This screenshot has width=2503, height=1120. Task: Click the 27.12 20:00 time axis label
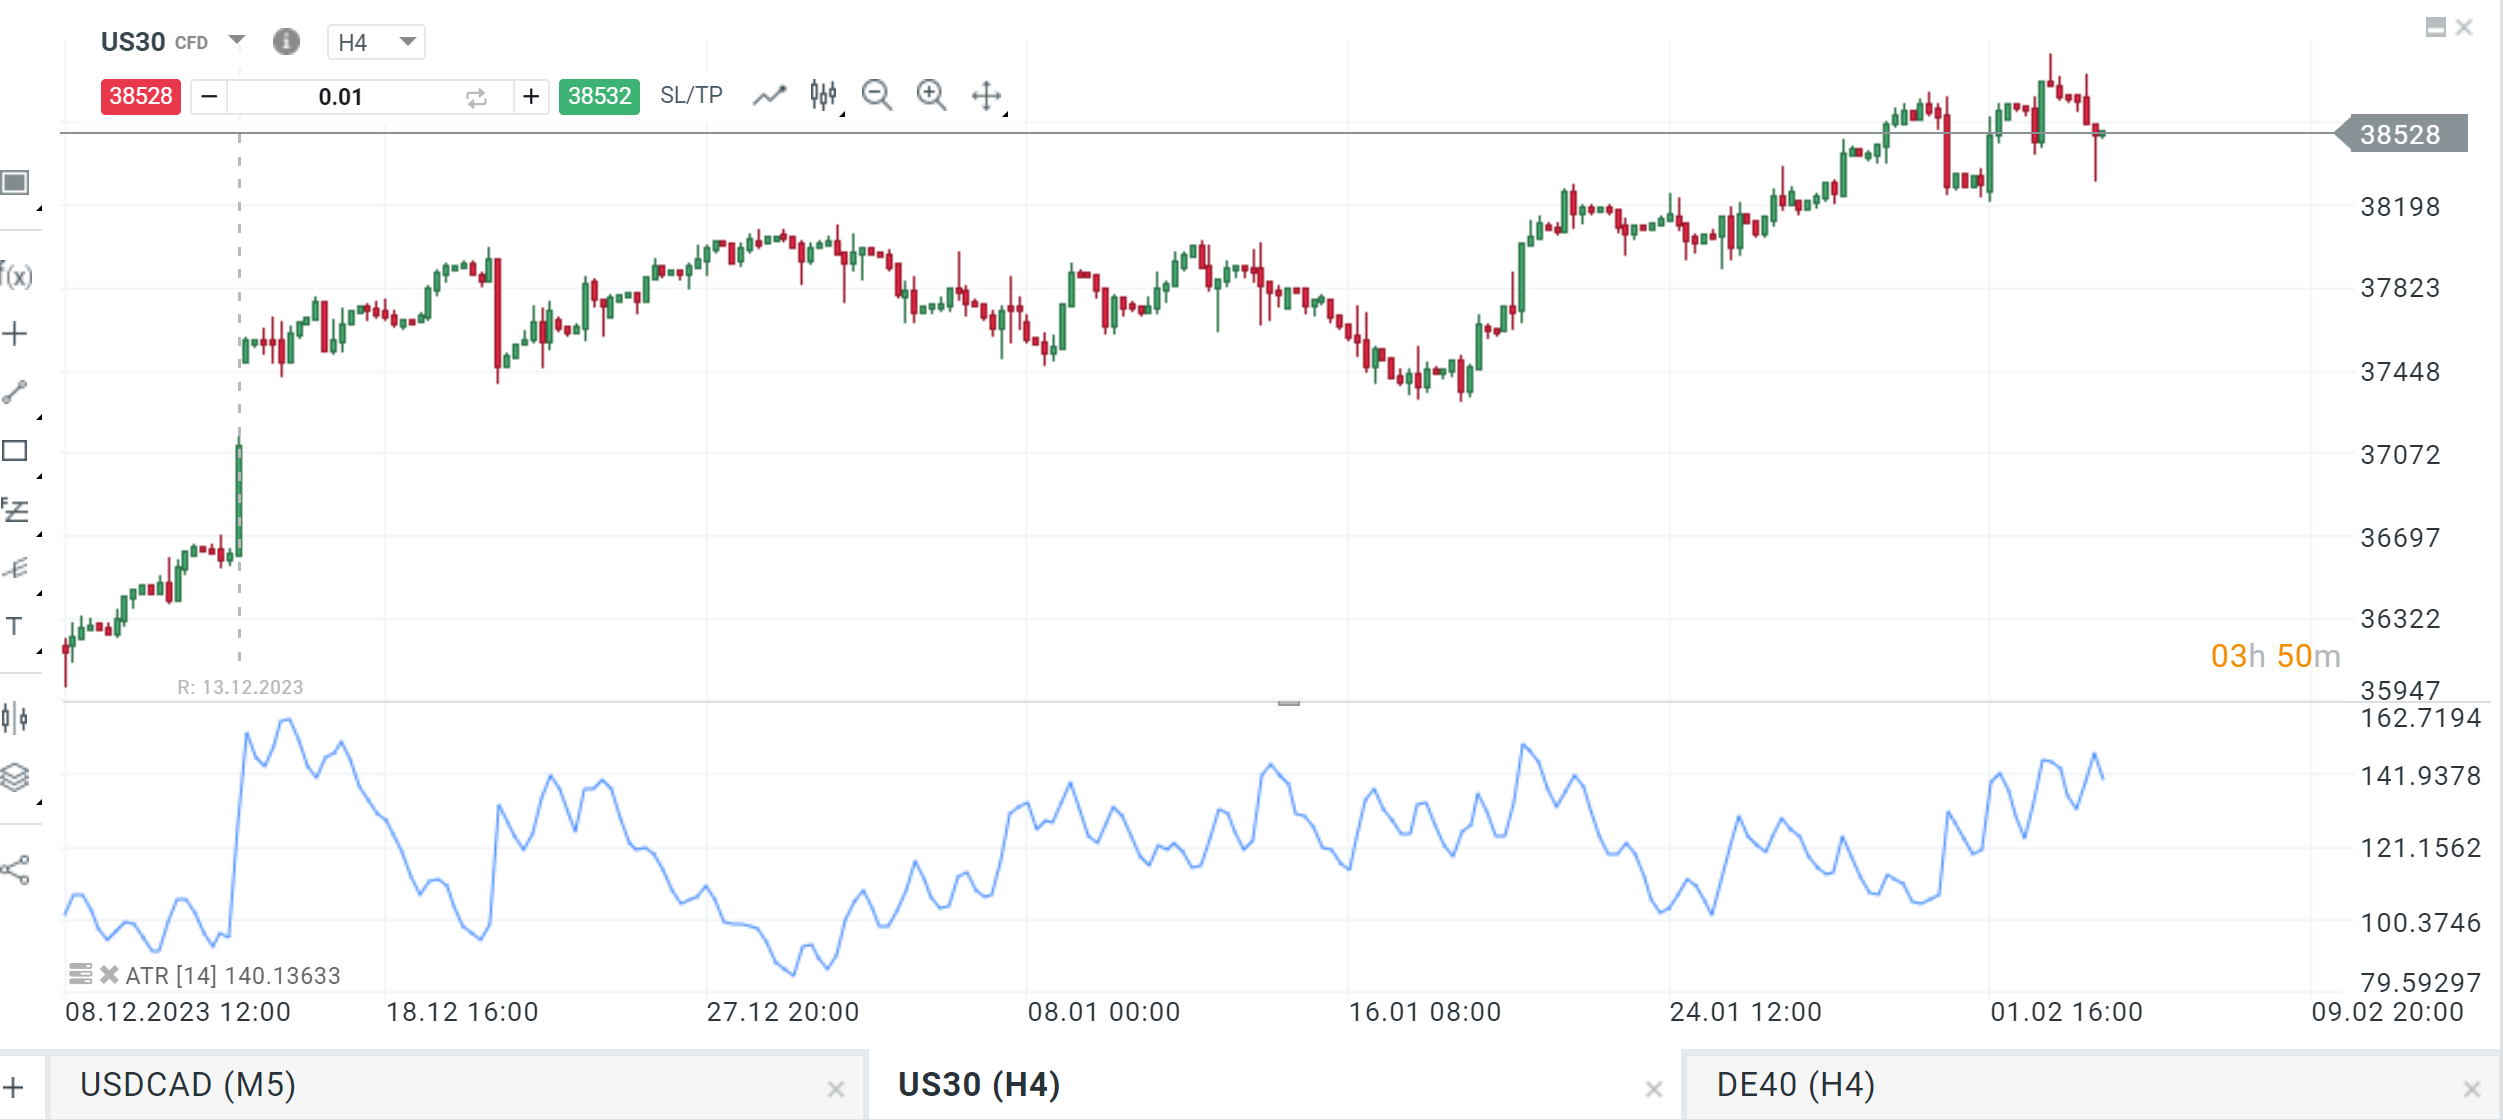tap(783, 1012)
